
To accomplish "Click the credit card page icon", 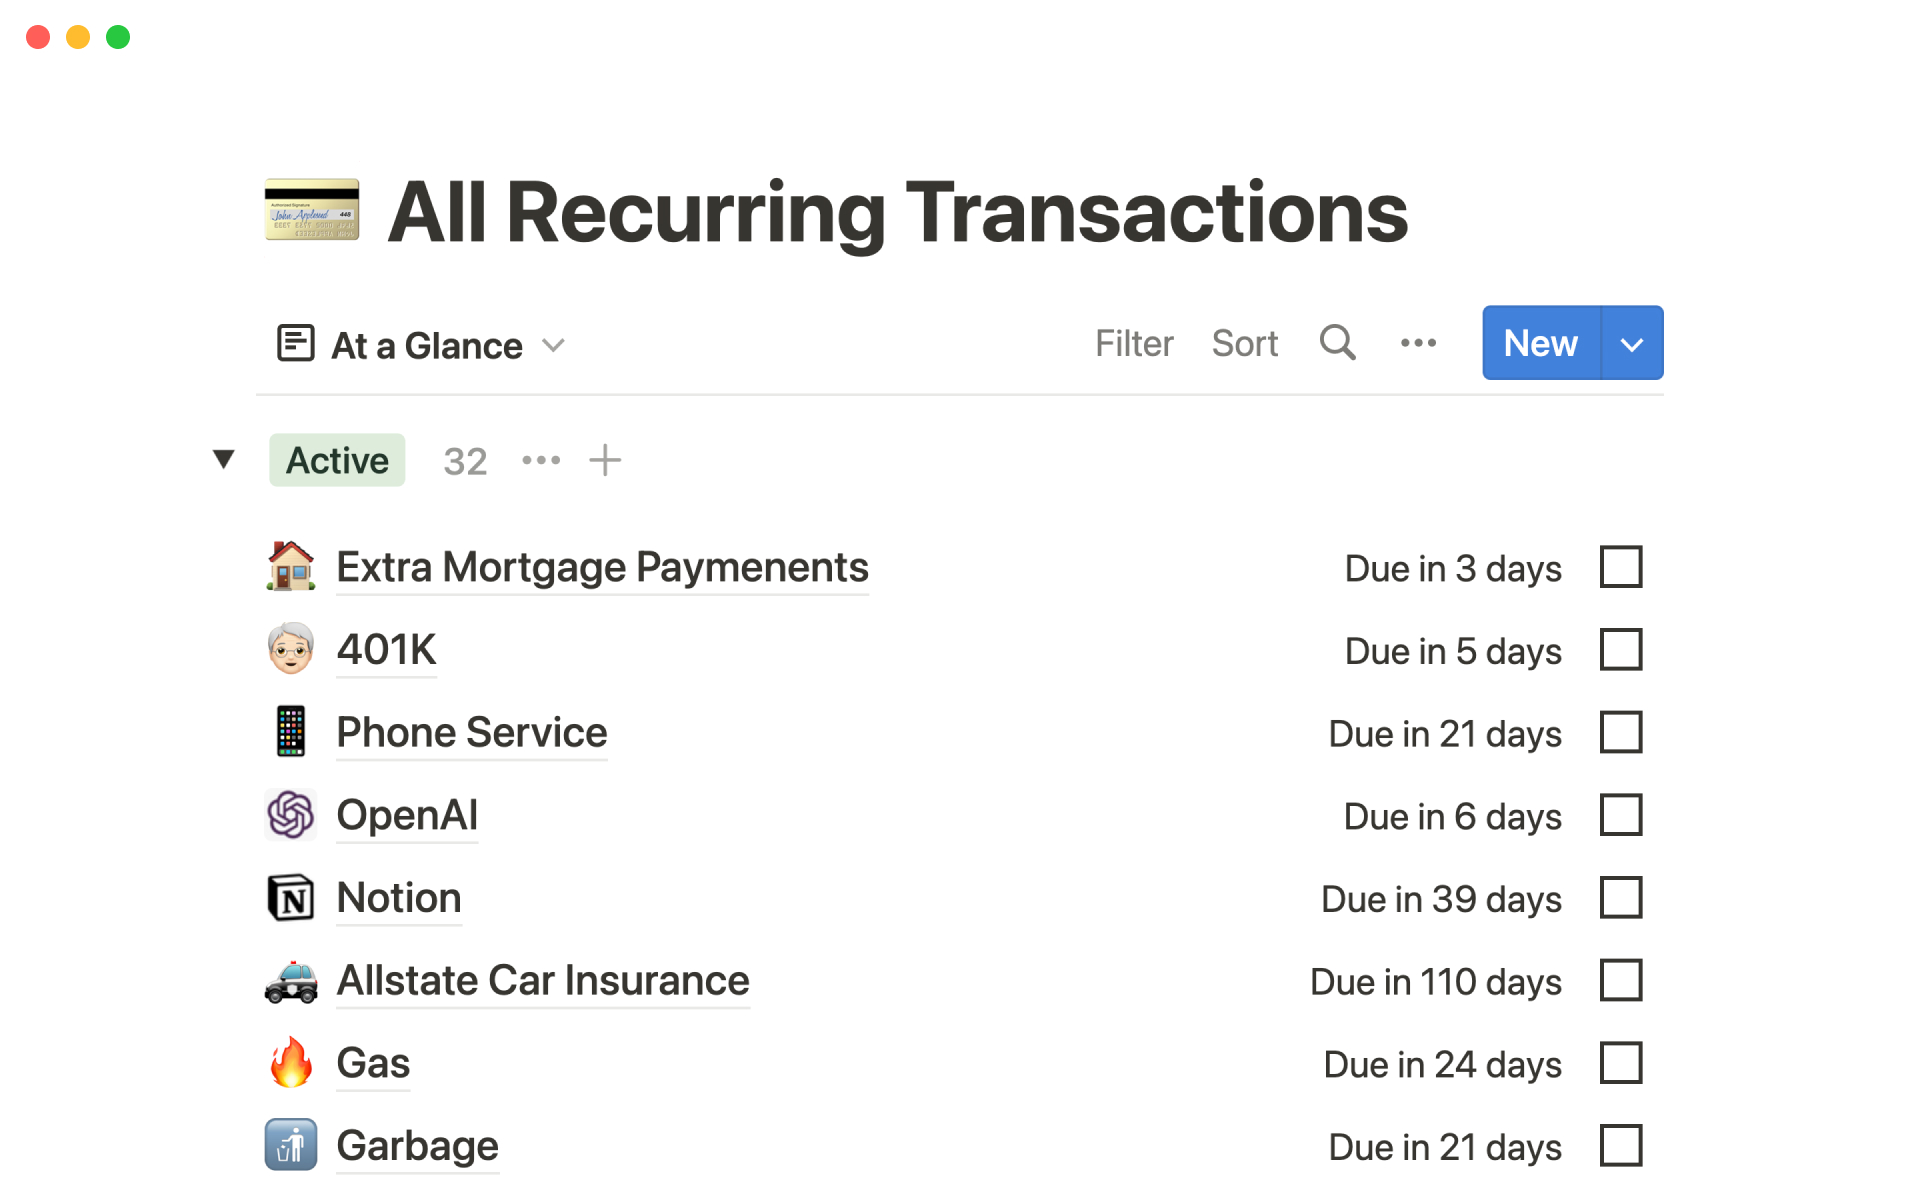I will click(x=311, y=211).
